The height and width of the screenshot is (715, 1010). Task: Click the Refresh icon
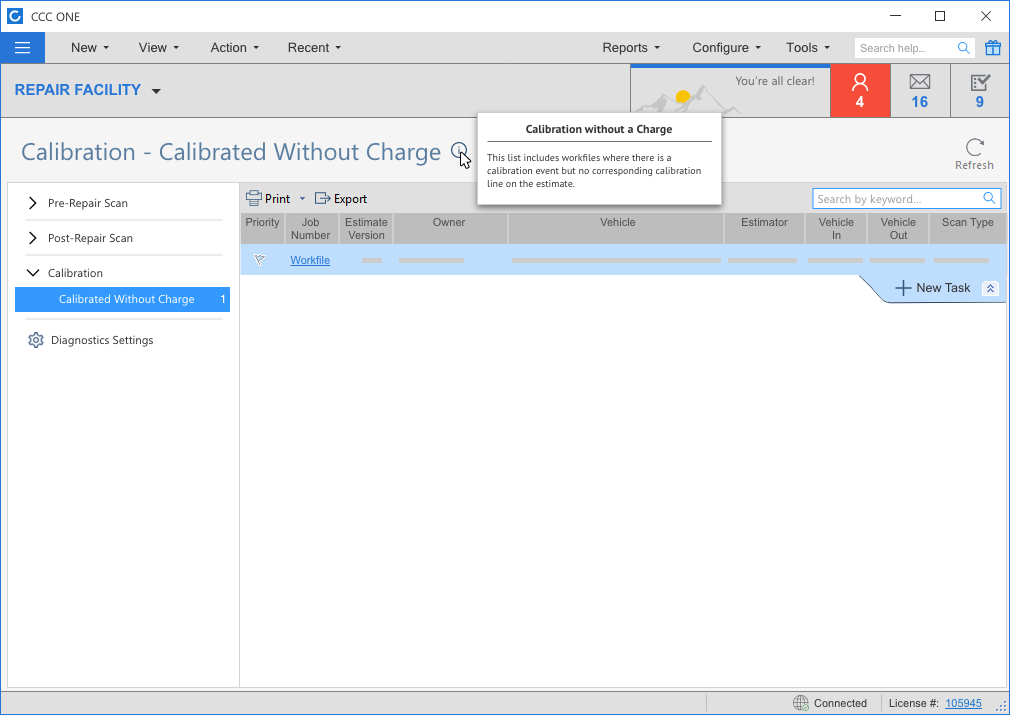(975, 148)
